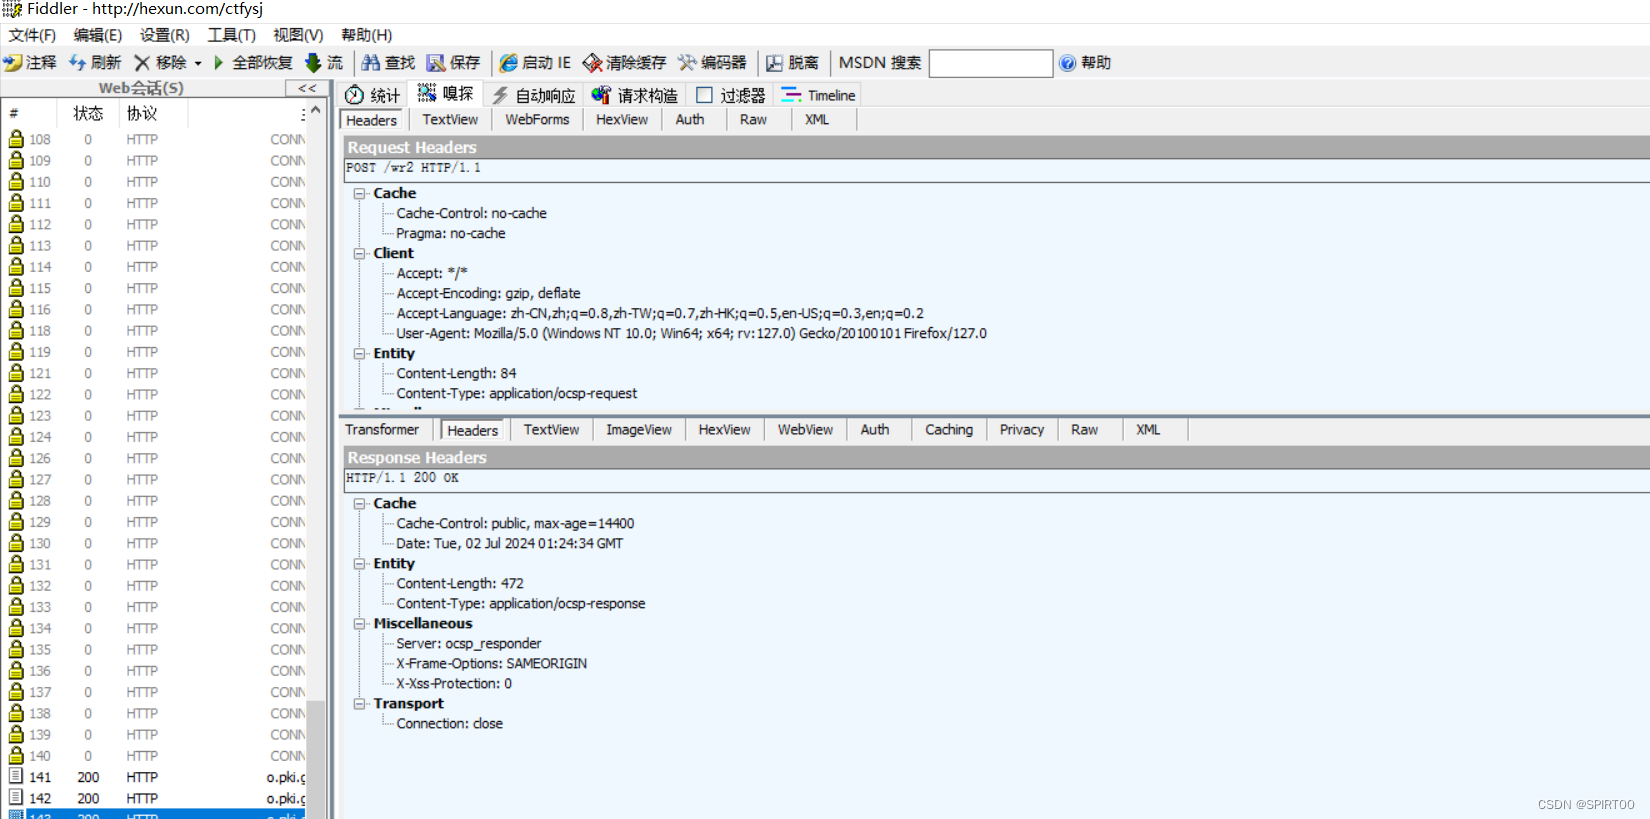The width and height of the screenshot is (1650, 819).
Task: Click the User-Agent header line
Action: pos(691,333)
